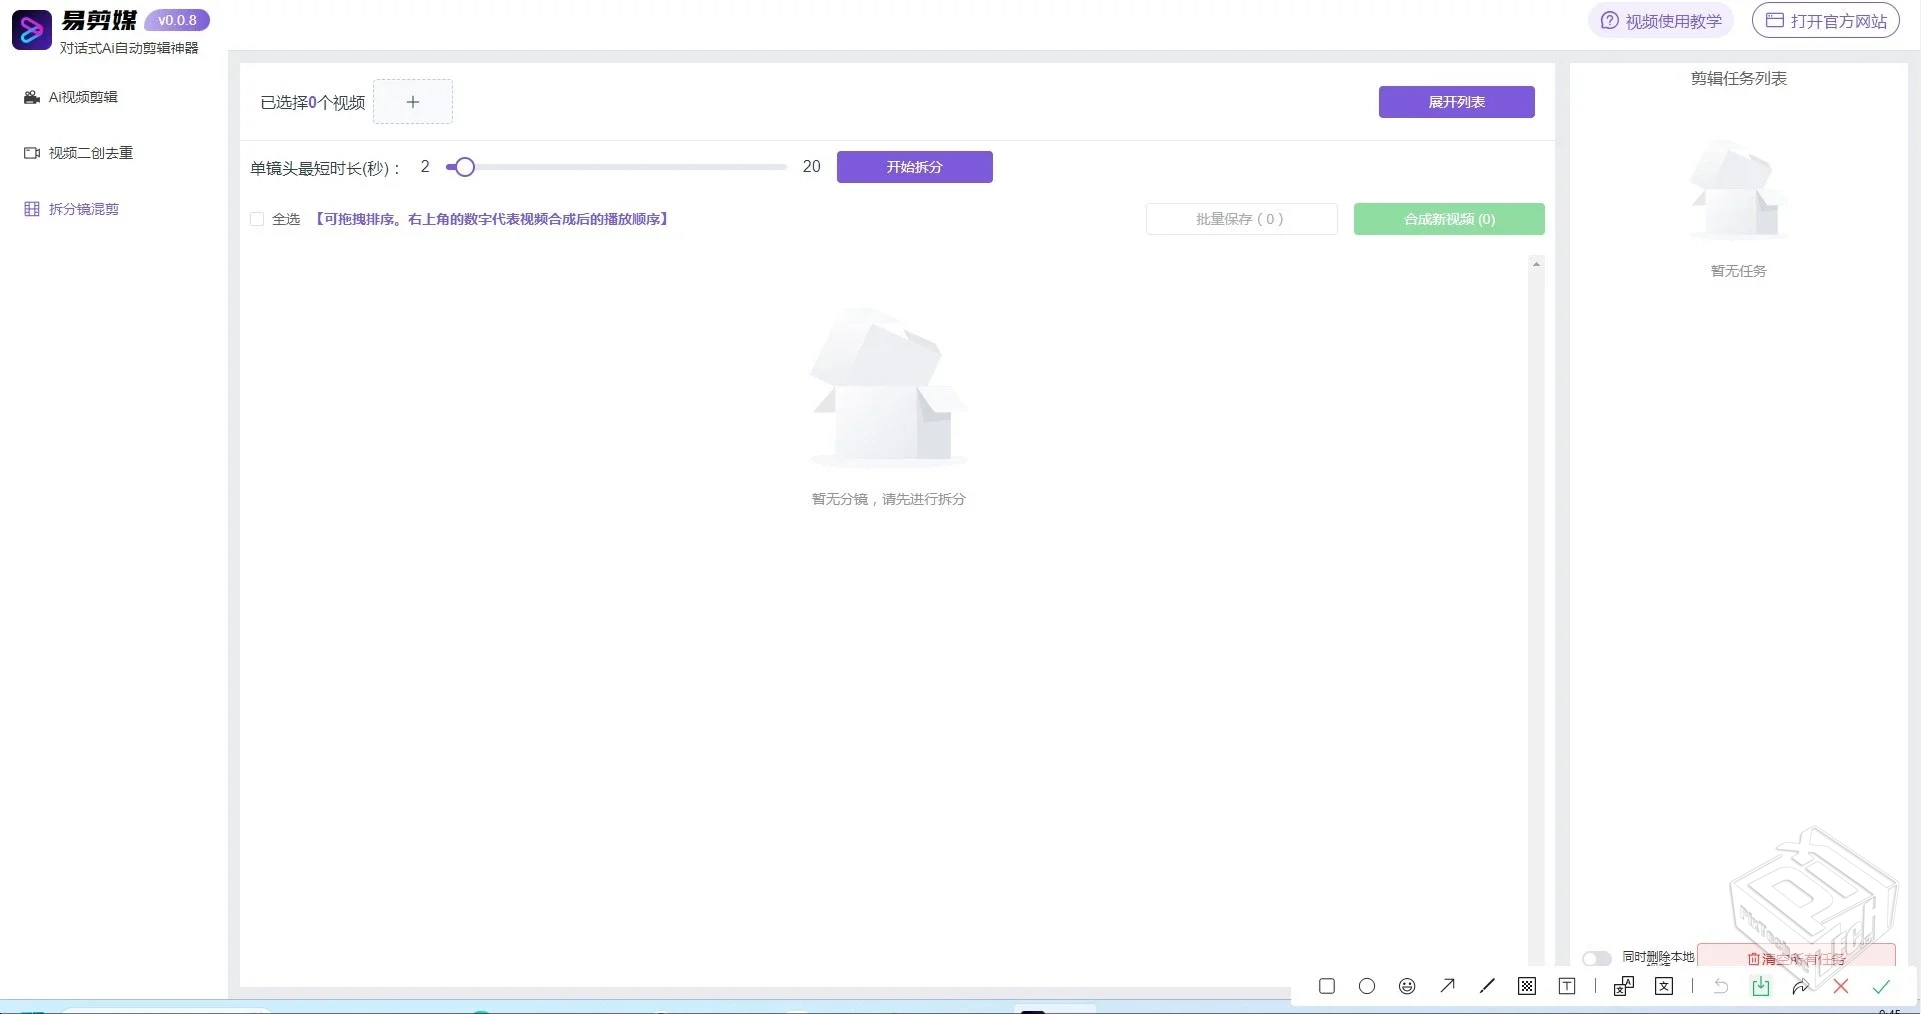1921x1014 pixels.
Task: Click the undo icon in annotation toolbar
Action: click(x=1720, y=986)
